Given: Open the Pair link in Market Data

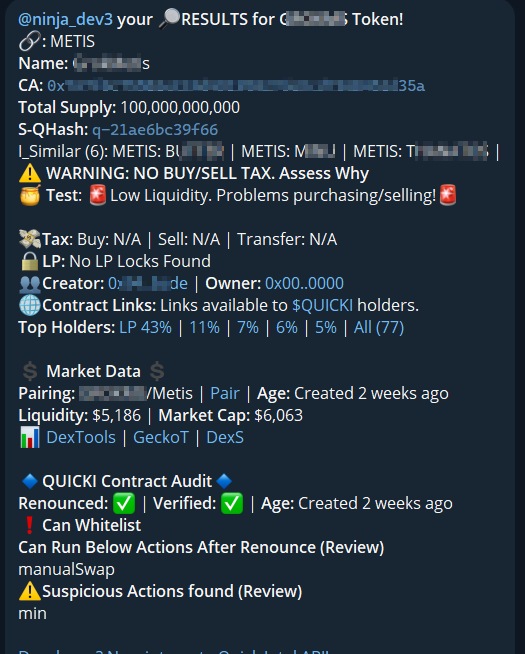Looking at the screenshot, I should (x=225, y=394).
